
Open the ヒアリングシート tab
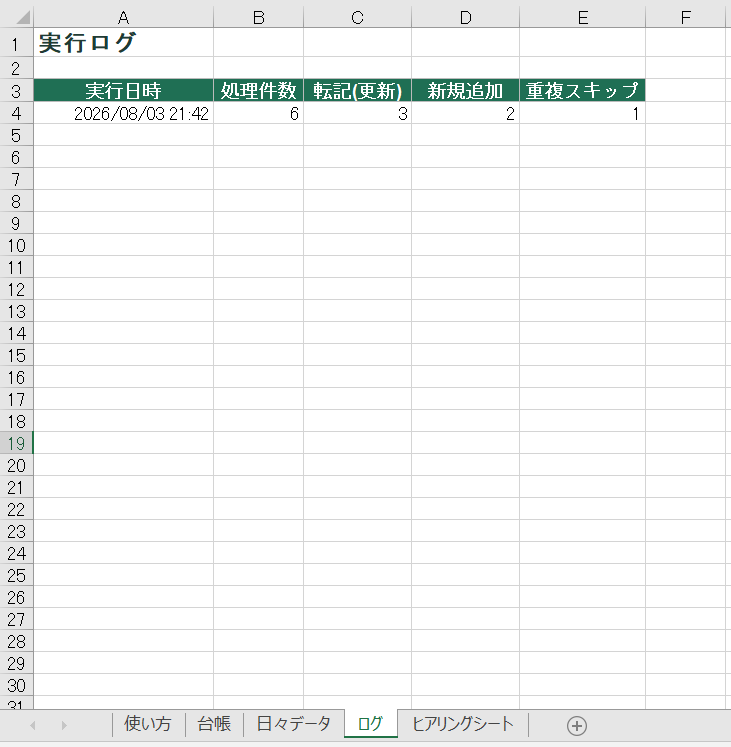463,724
